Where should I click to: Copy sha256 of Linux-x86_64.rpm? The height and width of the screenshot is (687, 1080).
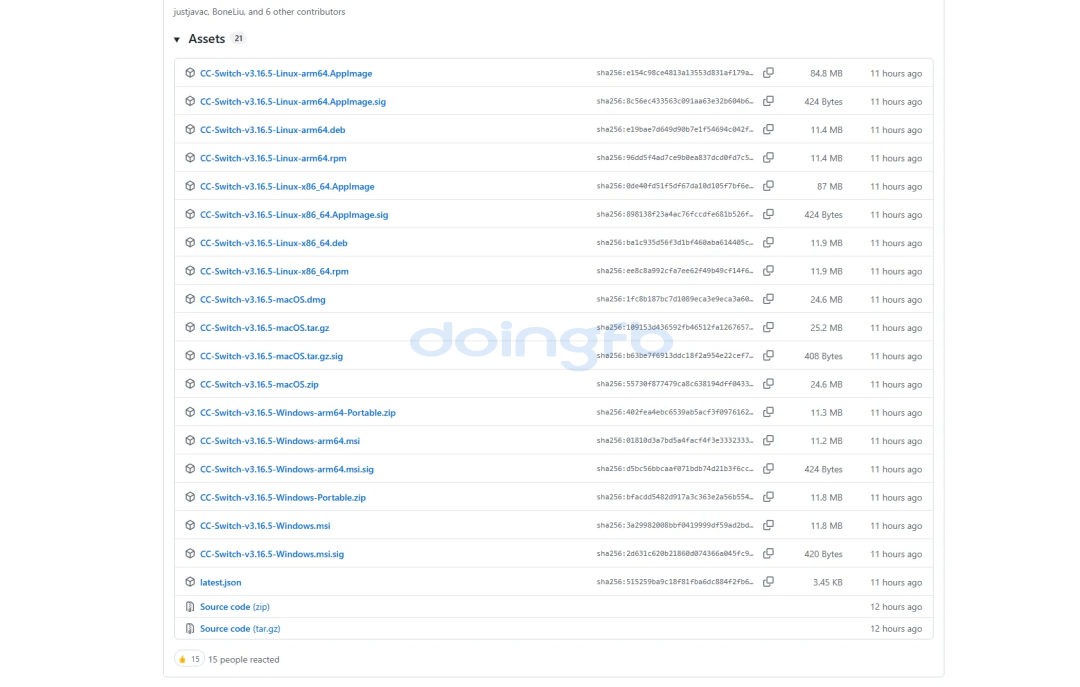coord(768,270)
